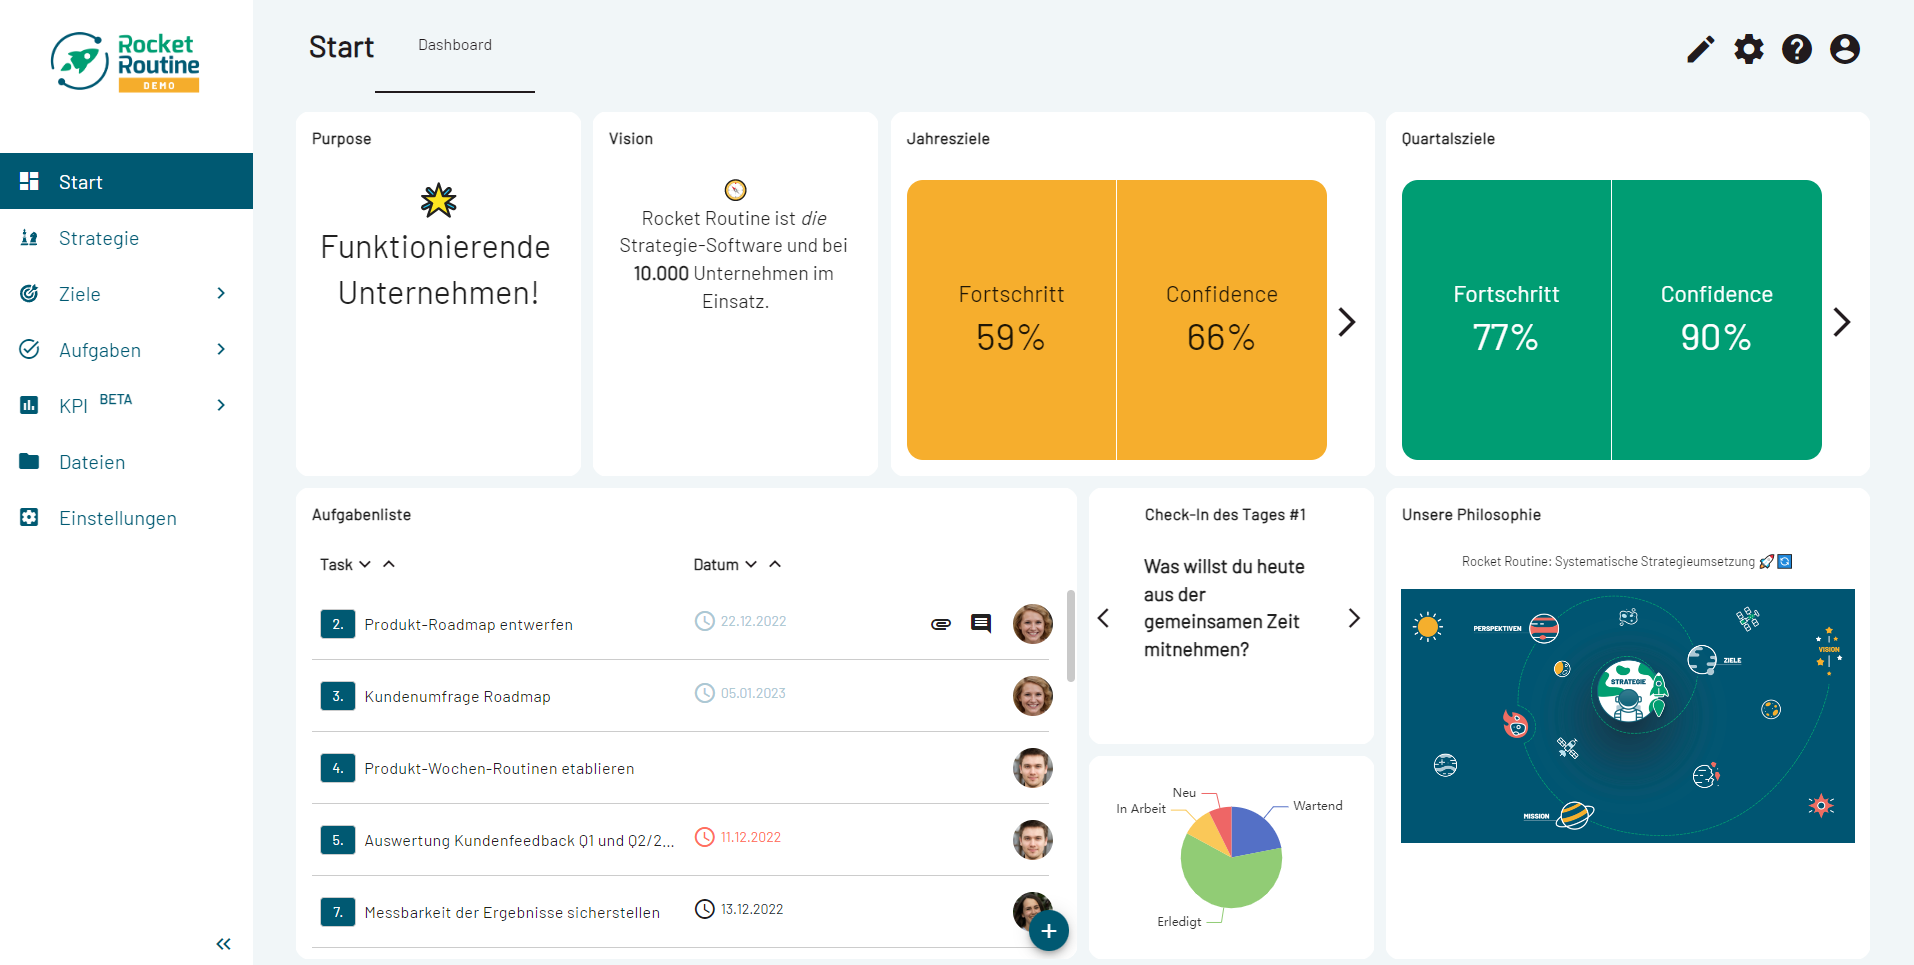Open Start in the sidebar

126,181
